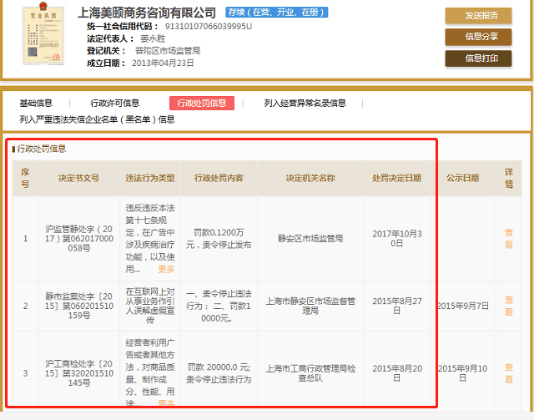Expand 更多 in row 1 violation type
Screen dimensions: 535x420
pyautogui.click(x=166, y=269)
